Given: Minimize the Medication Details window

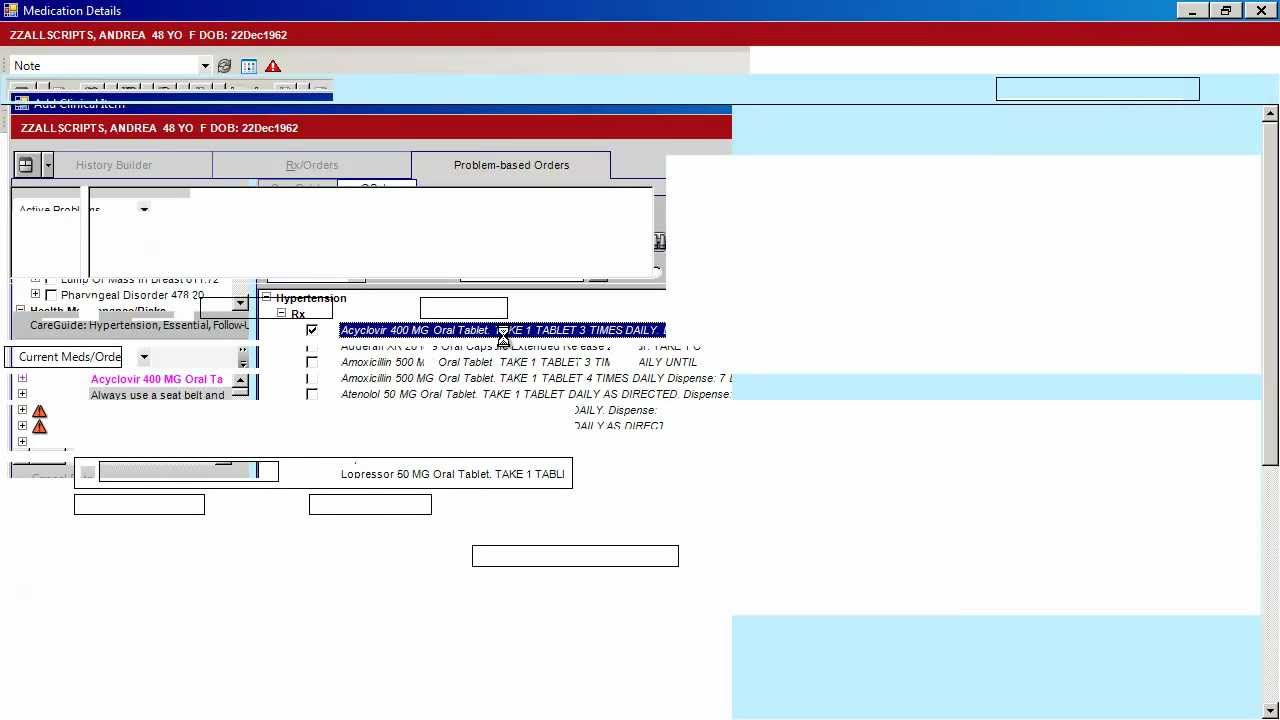Looking at the screenshot, I should click(1192, 10).
